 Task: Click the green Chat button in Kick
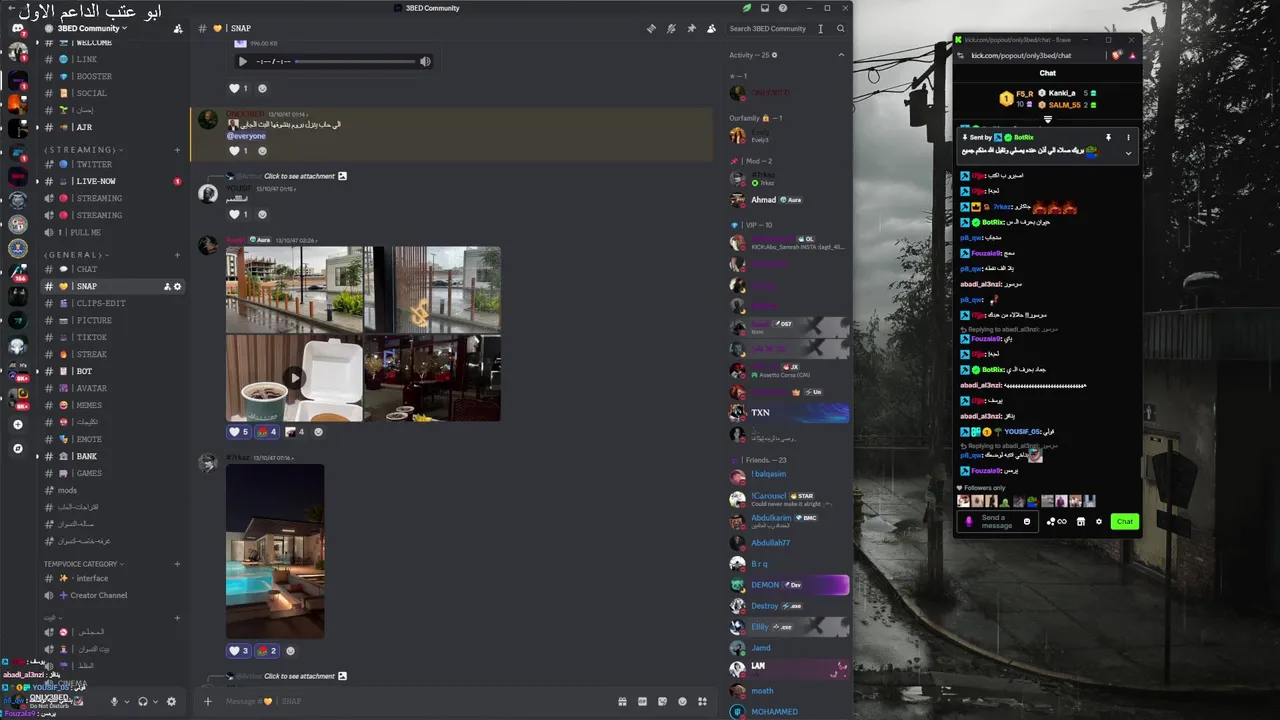tap(1125, 521)
